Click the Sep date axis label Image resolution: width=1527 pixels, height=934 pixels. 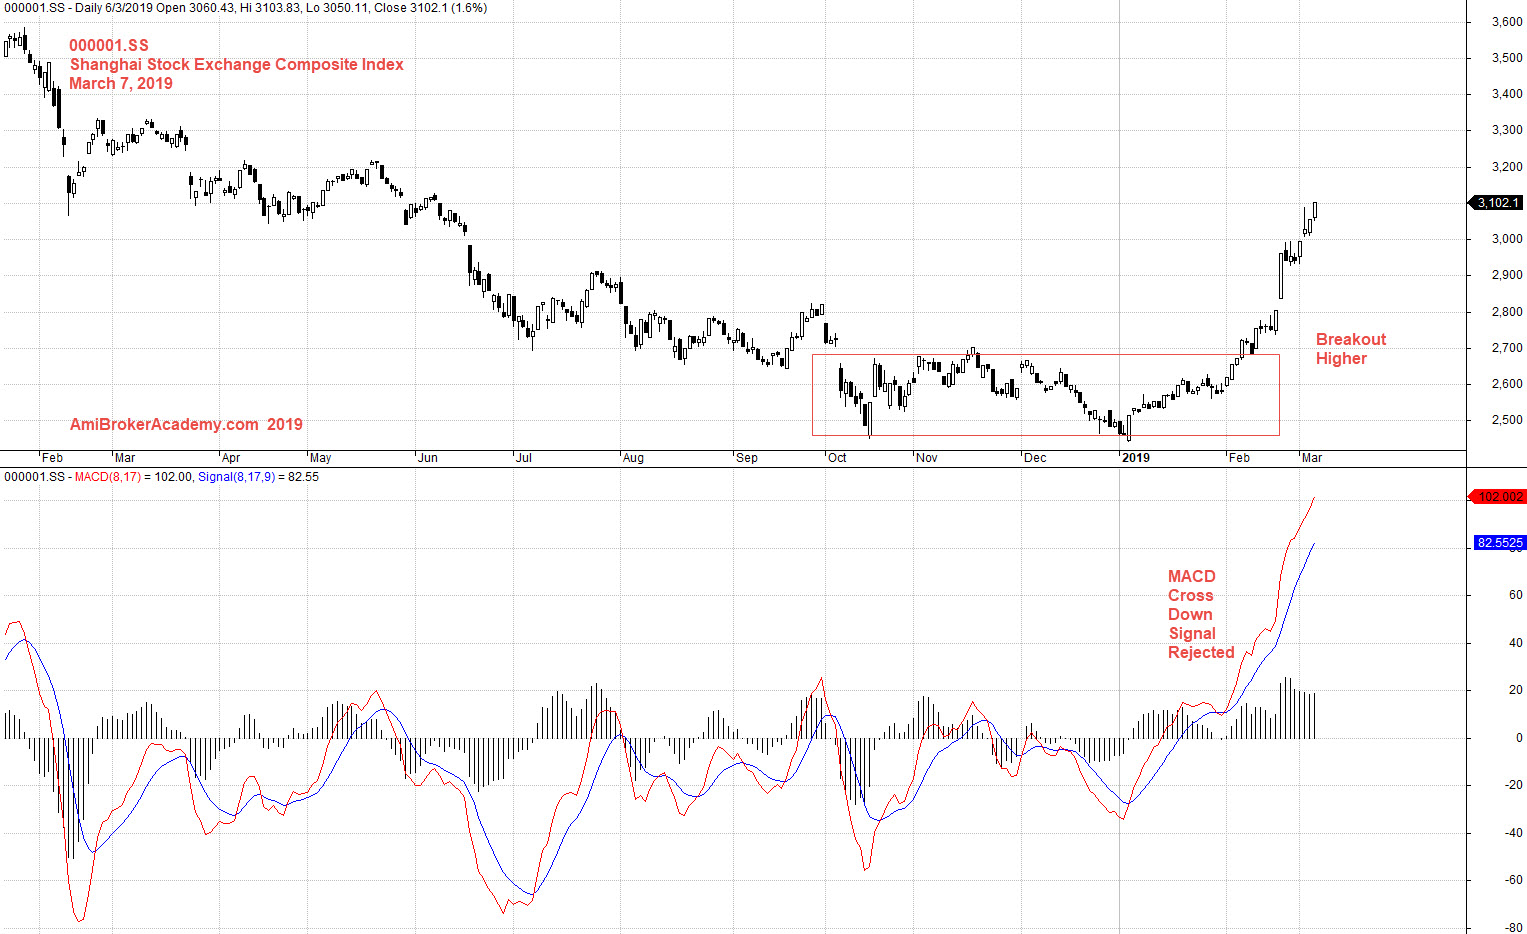(x=747, y=458)
